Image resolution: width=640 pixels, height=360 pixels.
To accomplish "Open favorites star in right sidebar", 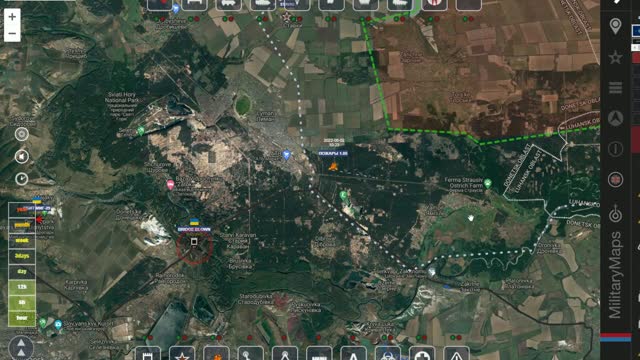I will tap(615, 58).
